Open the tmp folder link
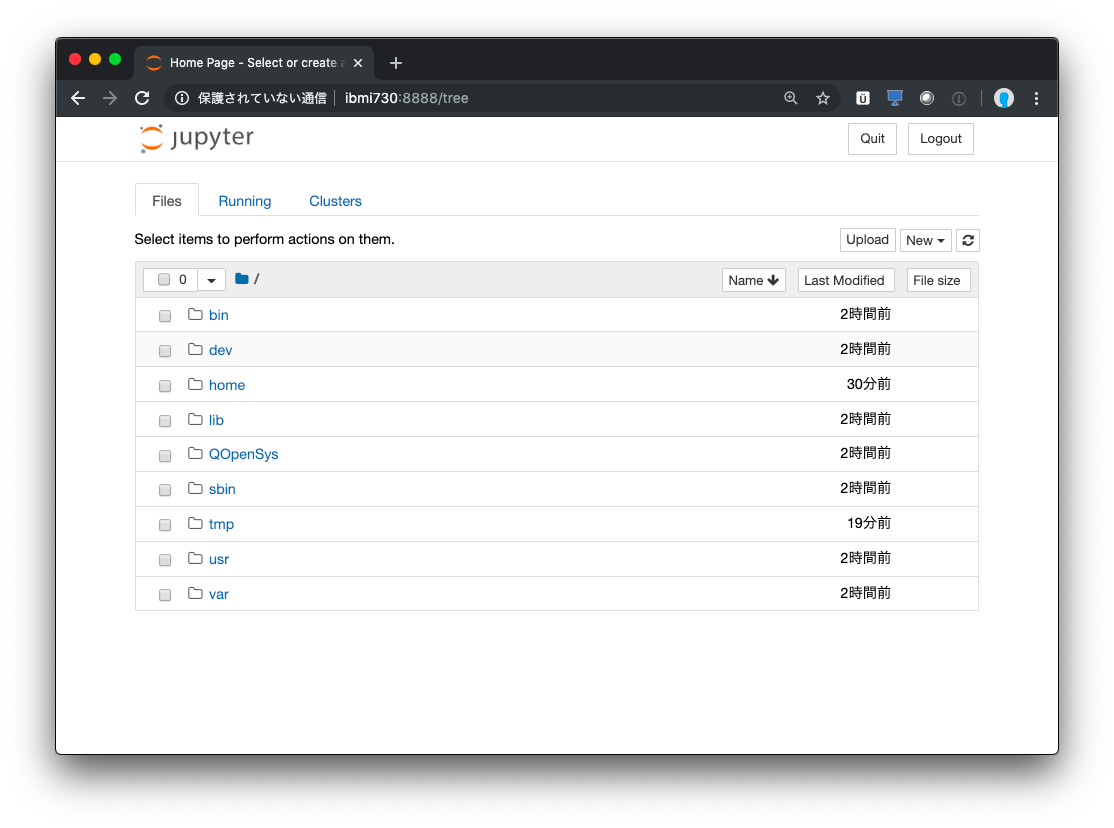This screenshot has width=1114, height=828. point(221,524)
